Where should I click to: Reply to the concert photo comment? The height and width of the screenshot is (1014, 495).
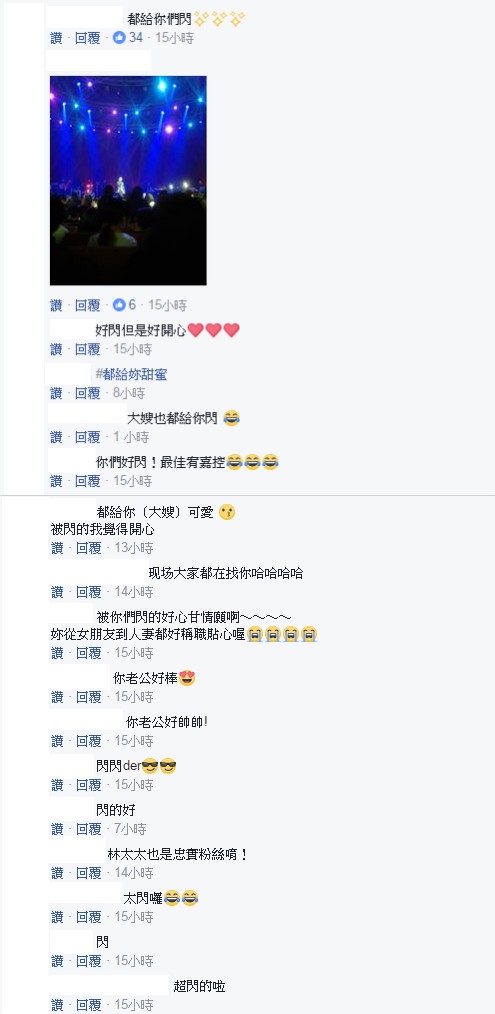click(x=88, y=305)
